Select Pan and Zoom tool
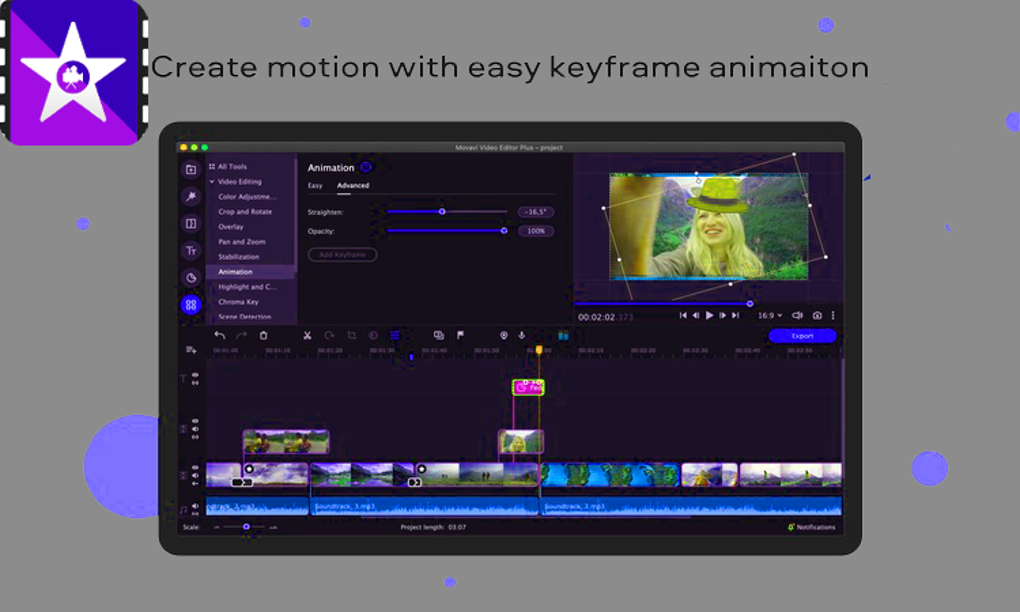 242,241
